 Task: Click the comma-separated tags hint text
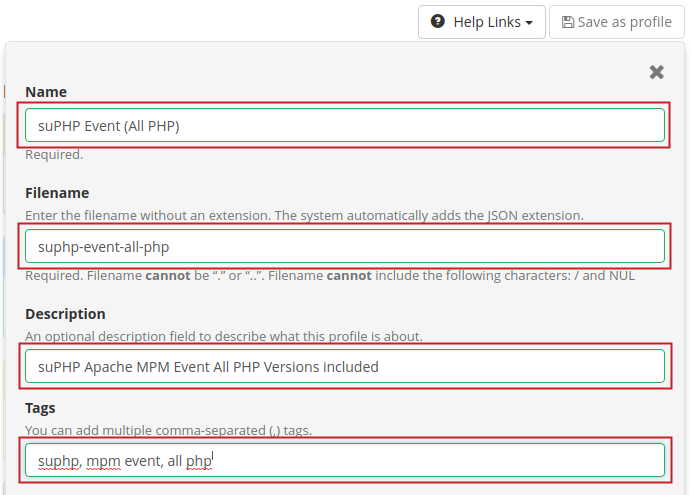click(x=168, y=430)
